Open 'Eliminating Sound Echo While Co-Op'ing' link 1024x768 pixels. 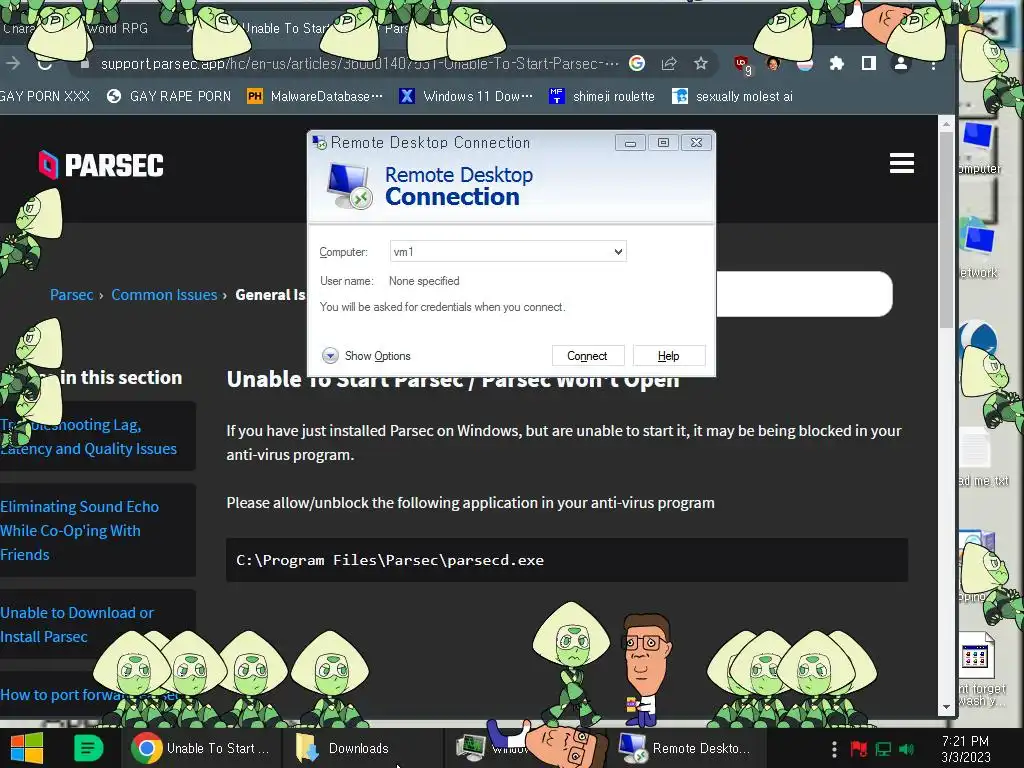80,530
